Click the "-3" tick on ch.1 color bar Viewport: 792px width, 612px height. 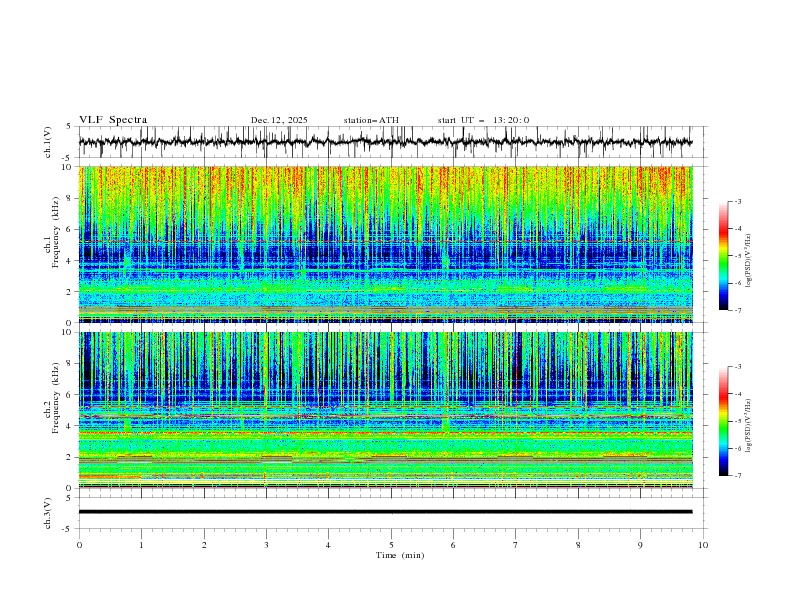point(737,201)
